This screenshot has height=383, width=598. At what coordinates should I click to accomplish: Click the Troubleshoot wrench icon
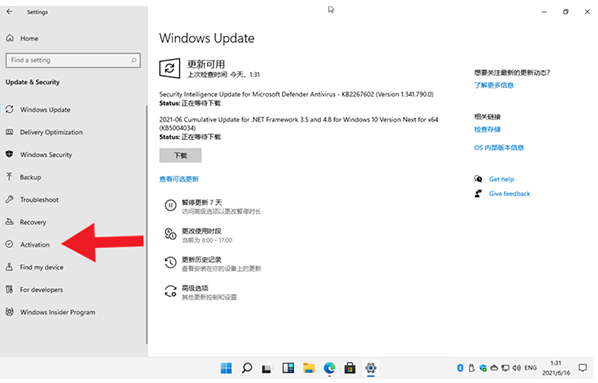coord(10,199)
